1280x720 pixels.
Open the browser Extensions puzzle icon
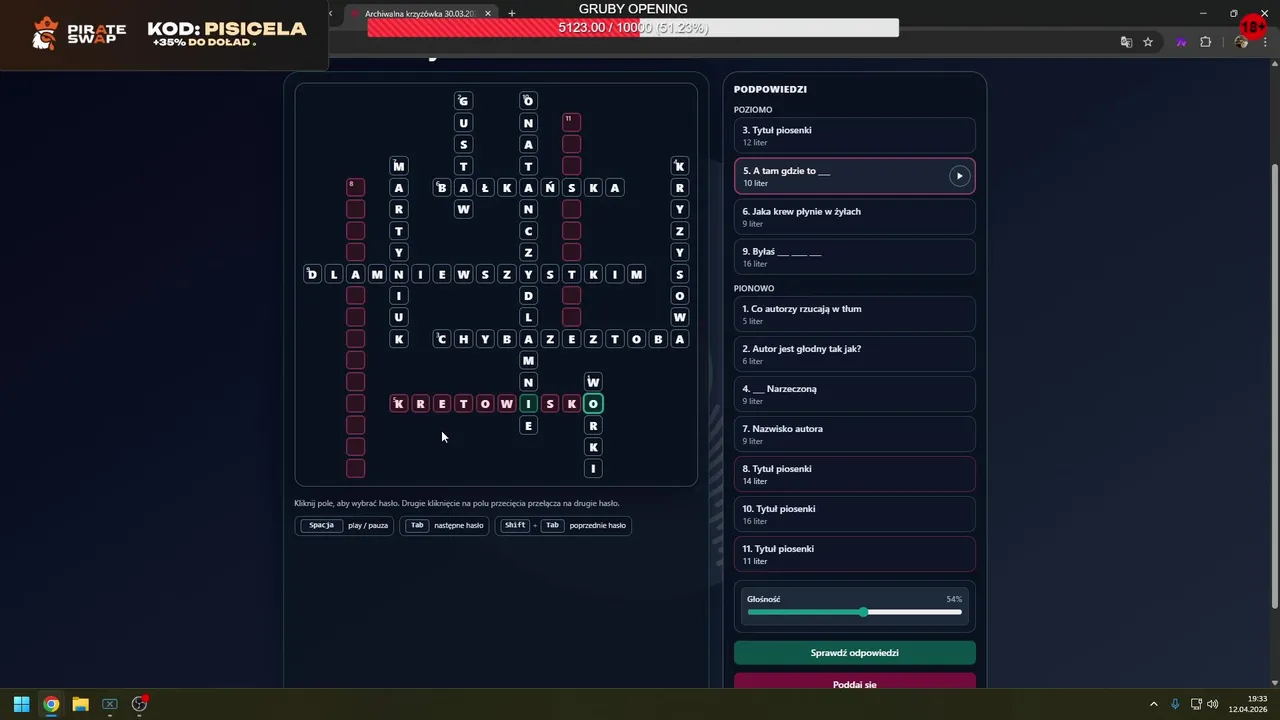pyautogui.click(x=1205, y=42)
